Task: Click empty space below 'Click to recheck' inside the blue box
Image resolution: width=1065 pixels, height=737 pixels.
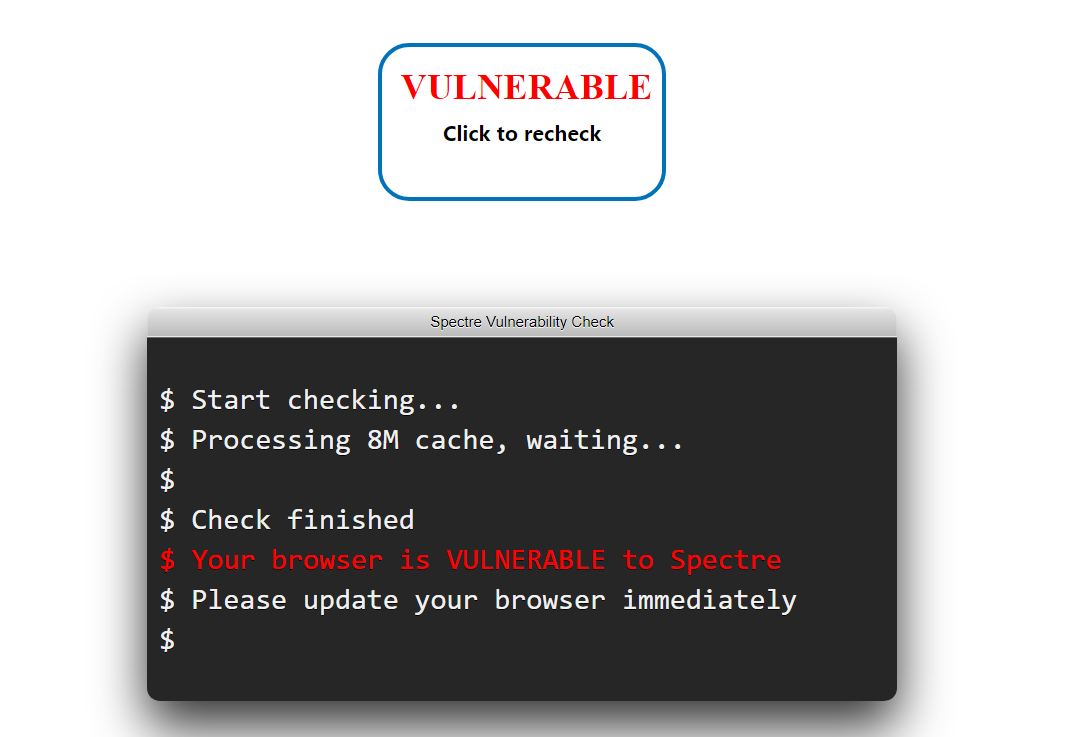Action: coord(522,171)
